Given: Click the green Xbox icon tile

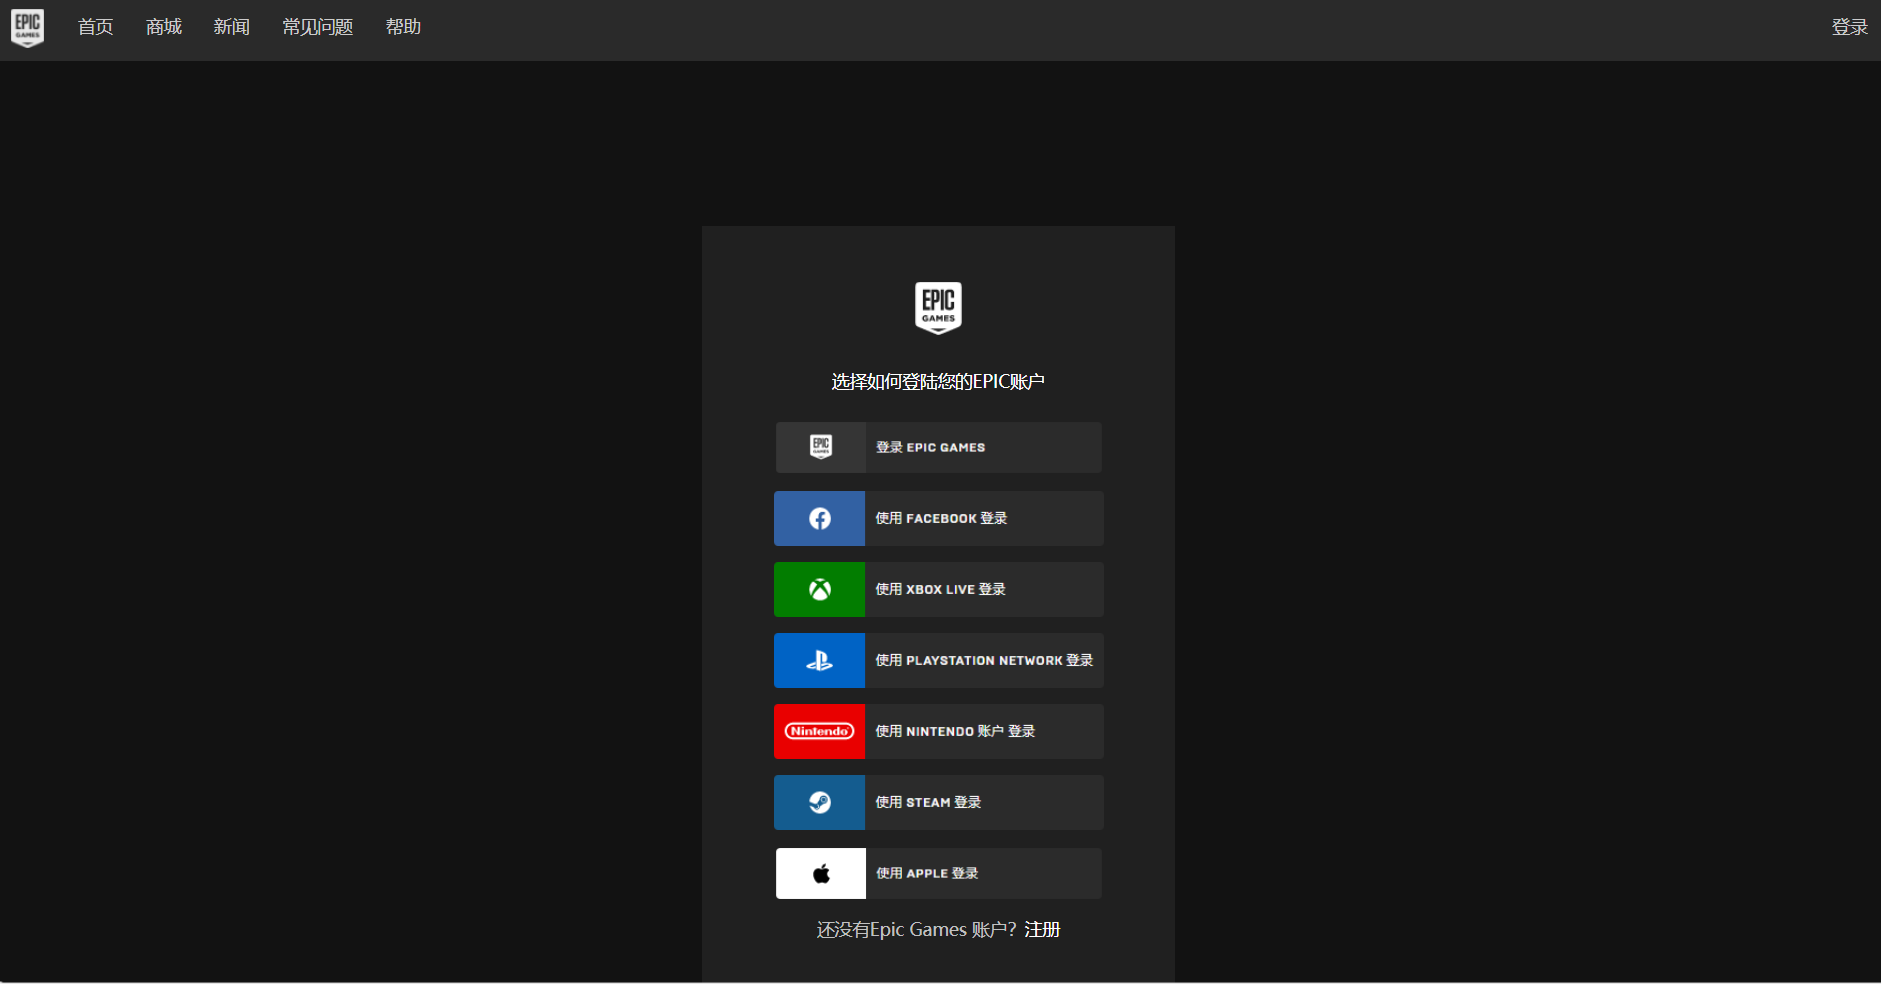Looking at the screenshot, I should (x=819, y=589).
